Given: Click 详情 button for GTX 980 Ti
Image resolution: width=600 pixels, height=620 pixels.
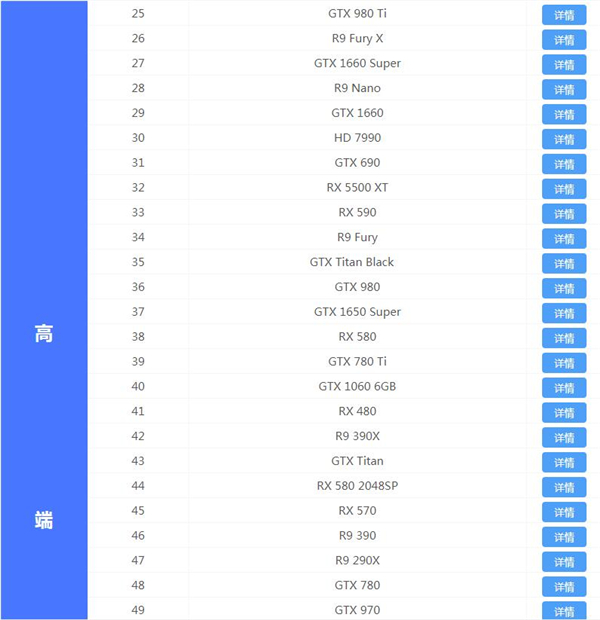Looking at the screenshot, I should pos(564,15).
